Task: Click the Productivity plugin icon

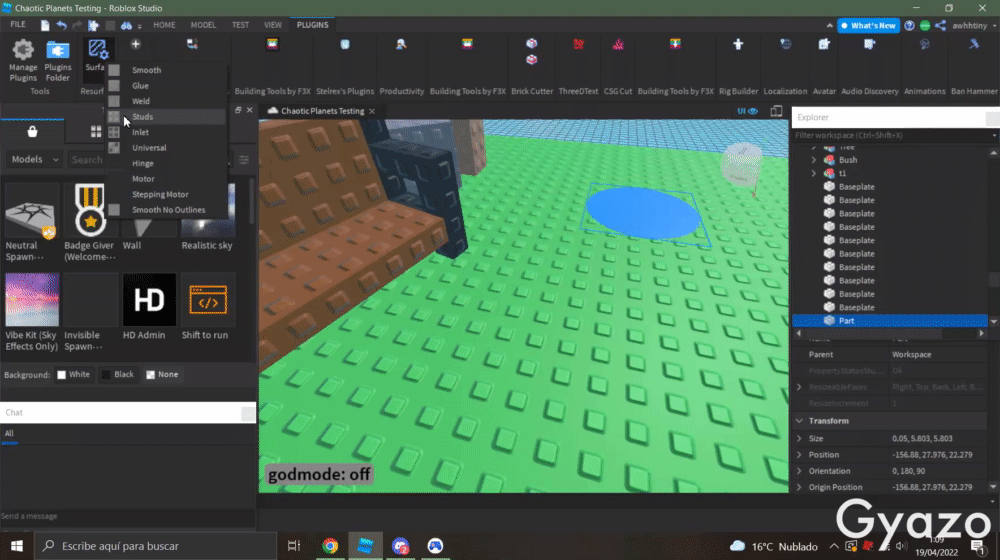Action: (x=401, y=44)
